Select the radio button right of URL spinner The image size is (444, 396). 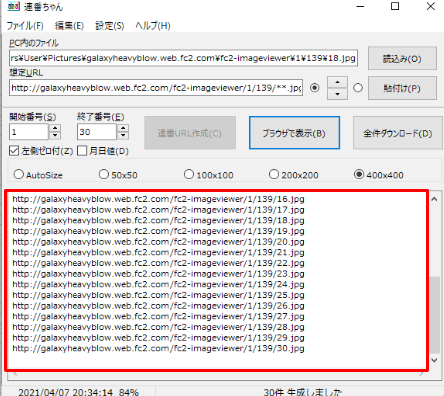[x=358, y=88]
